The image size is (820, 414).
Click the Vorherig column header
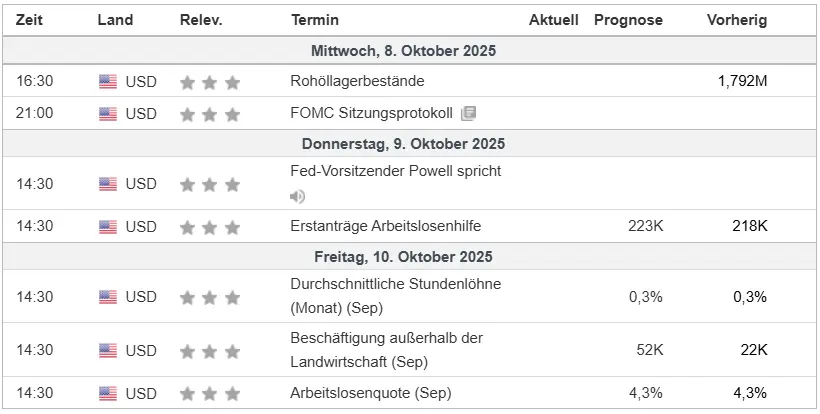(737, 20)
